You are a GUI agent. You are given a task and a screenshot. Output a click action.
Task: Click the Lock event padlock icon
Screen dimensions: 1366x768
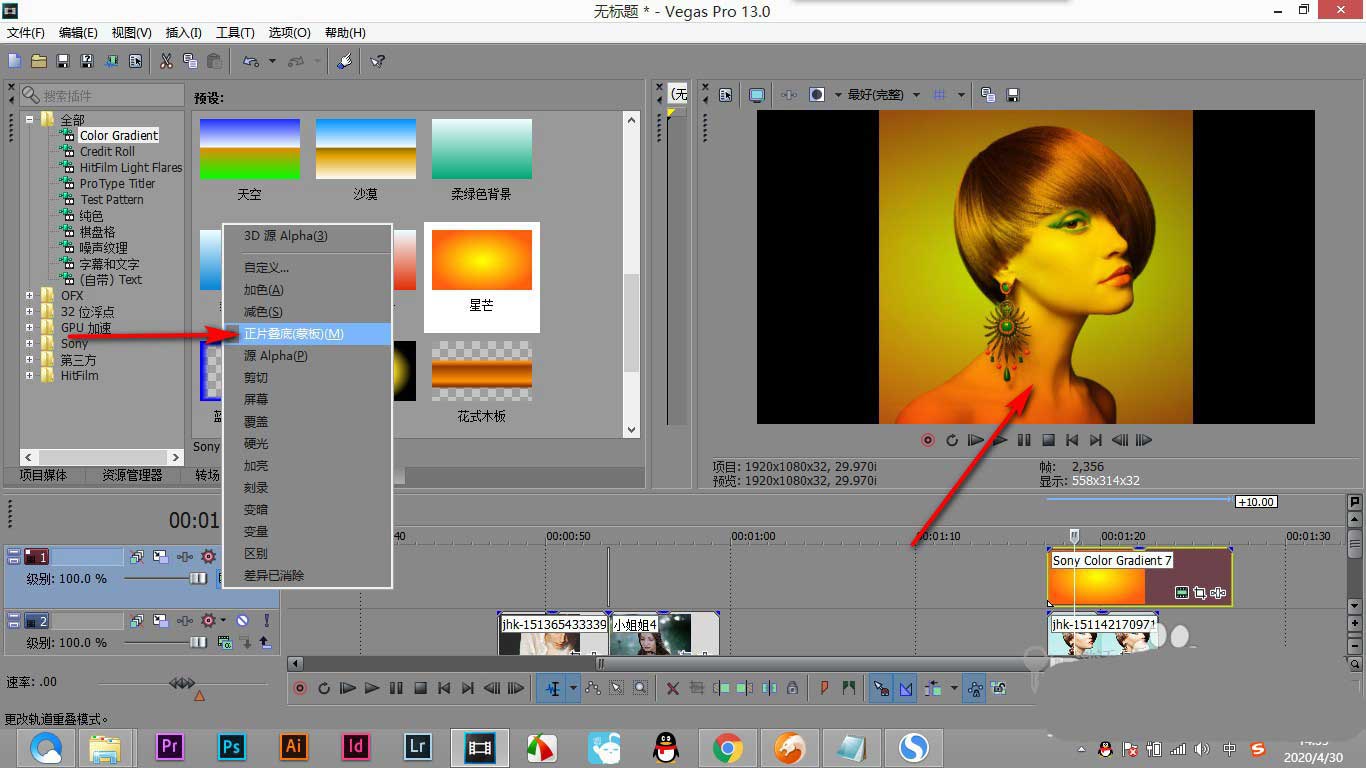click(x=792, y=688)
